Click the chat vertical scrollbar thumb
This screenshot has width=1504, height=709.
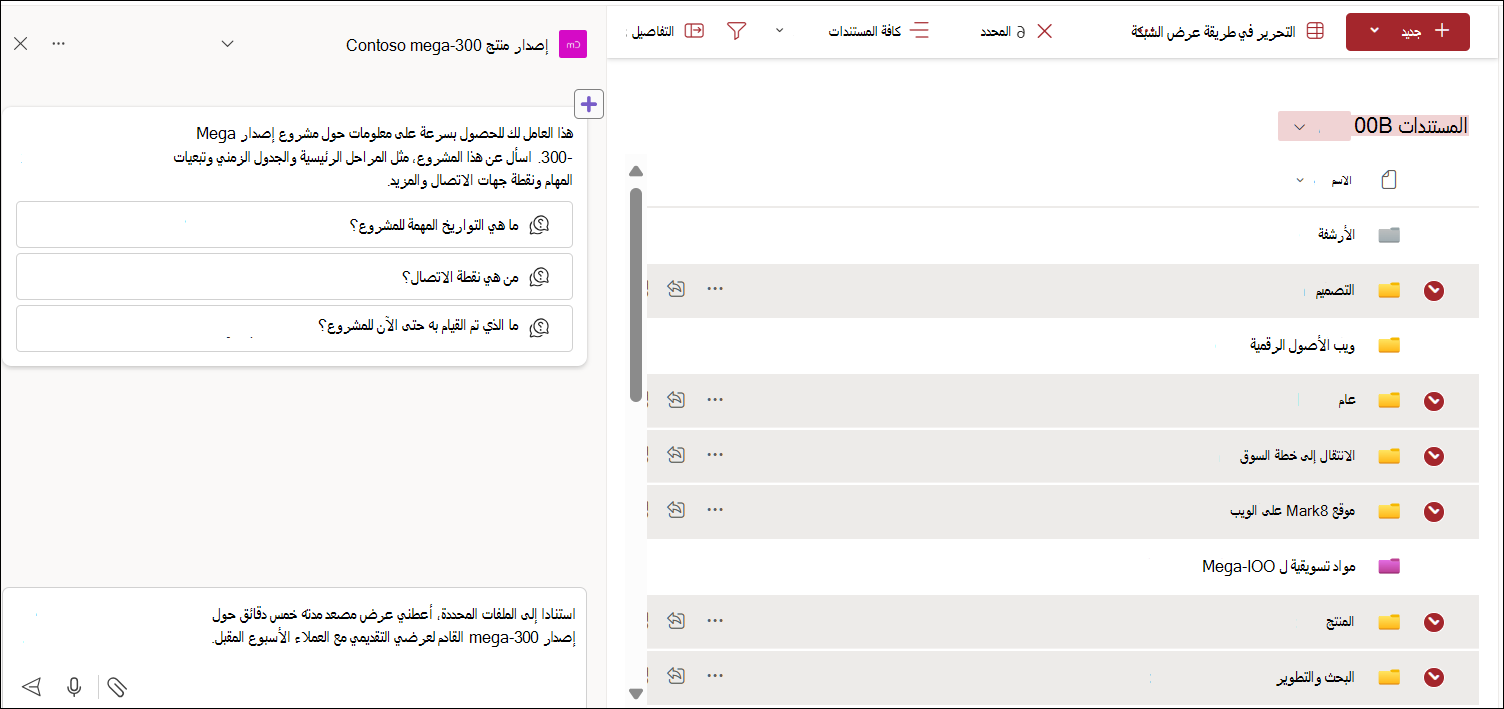pyautogui.click(x=635, y=295)
